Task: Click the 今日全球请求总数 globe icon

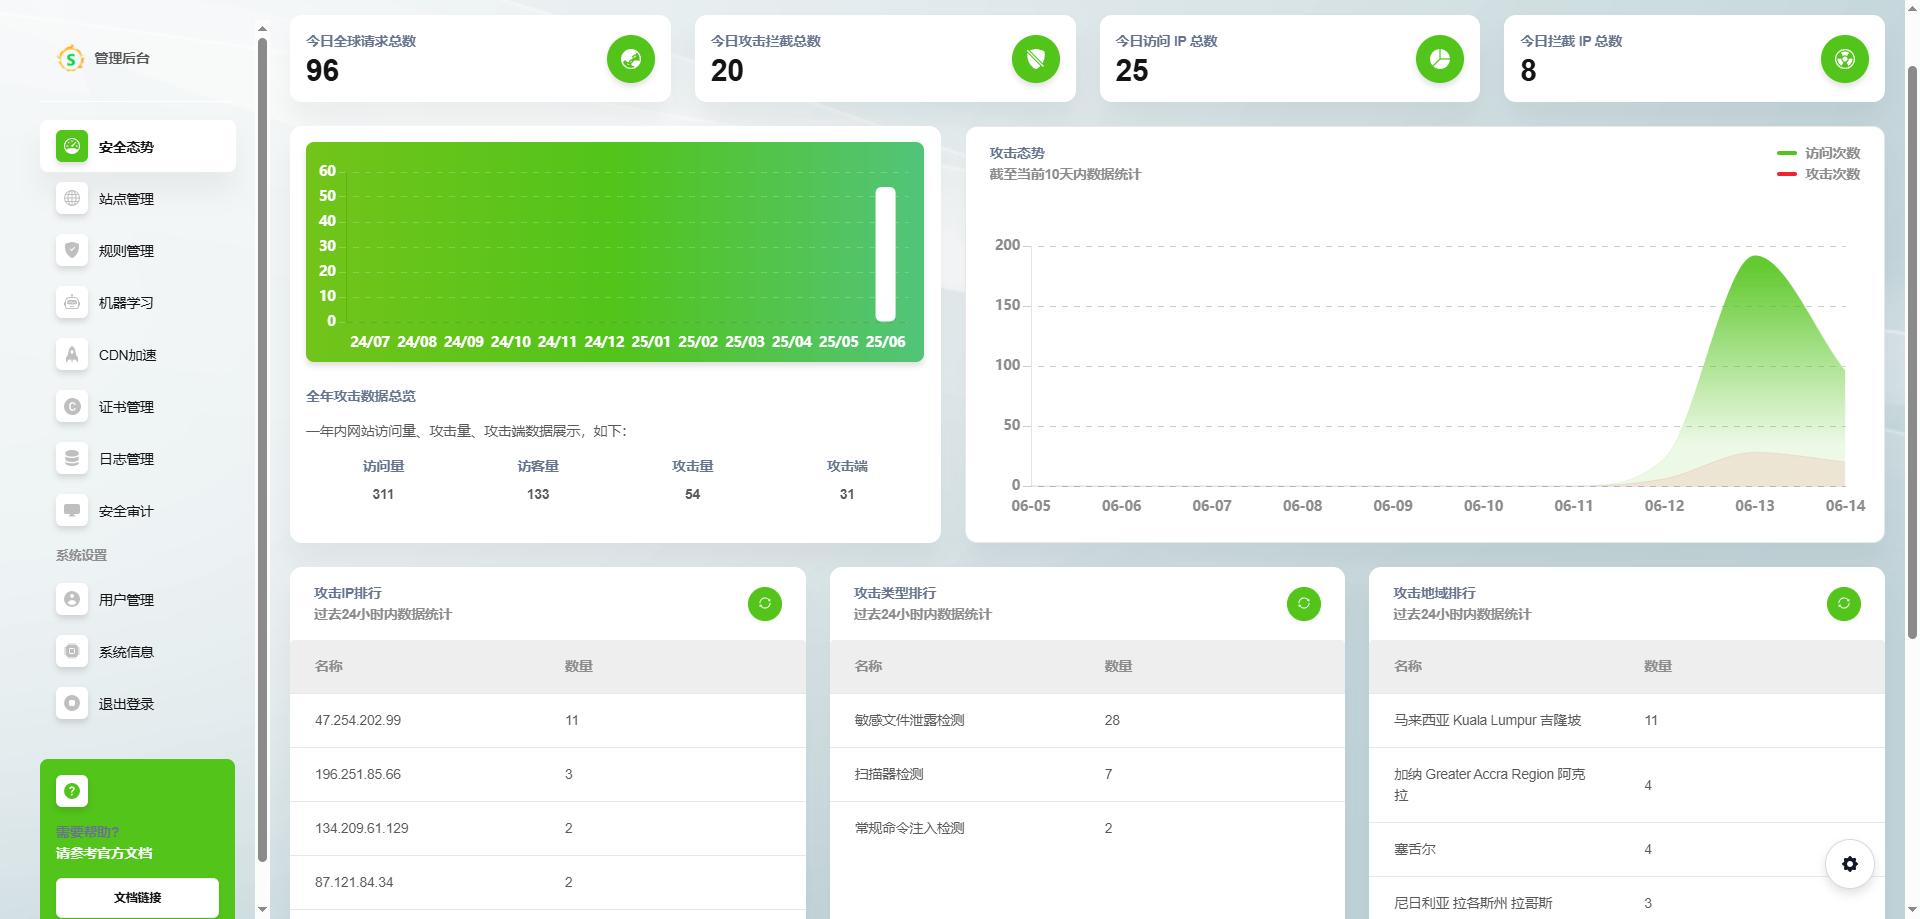Action: coord(631,59)
